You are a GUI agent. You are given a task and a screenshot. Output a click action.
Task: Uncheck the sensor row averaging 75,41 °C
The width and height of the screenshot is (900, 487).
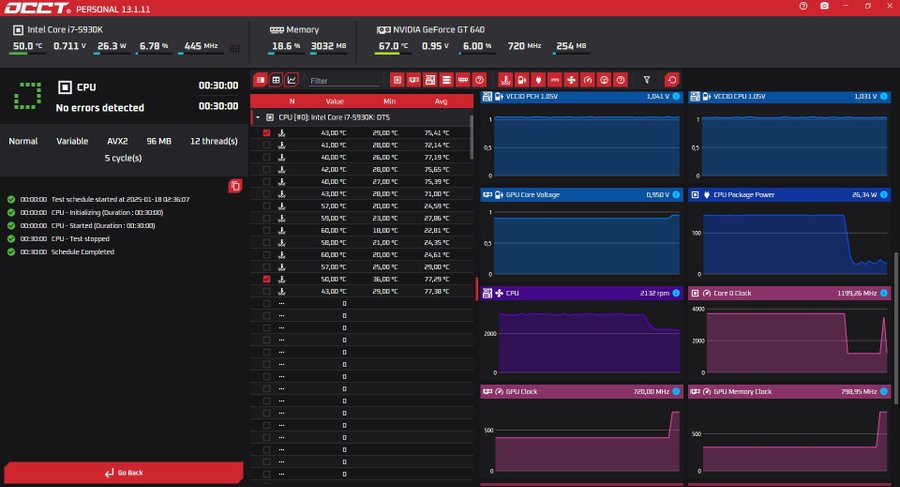coord(266,133)
